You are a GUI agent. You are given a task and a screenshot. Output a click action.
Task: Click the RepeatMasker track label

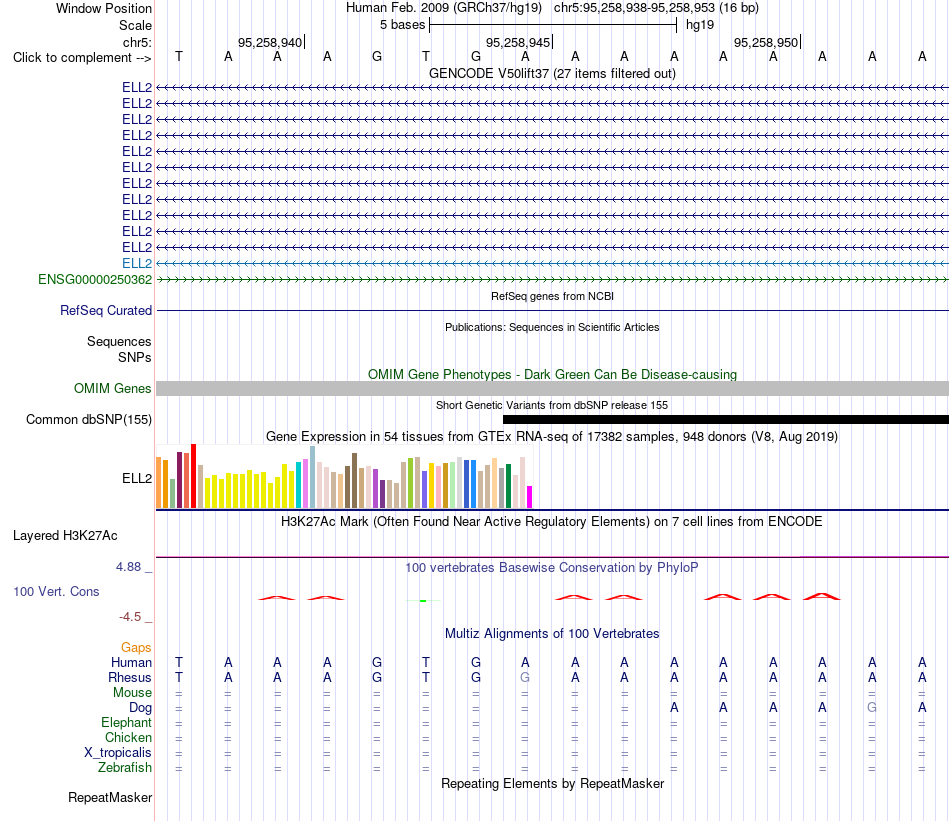(110, 797)
